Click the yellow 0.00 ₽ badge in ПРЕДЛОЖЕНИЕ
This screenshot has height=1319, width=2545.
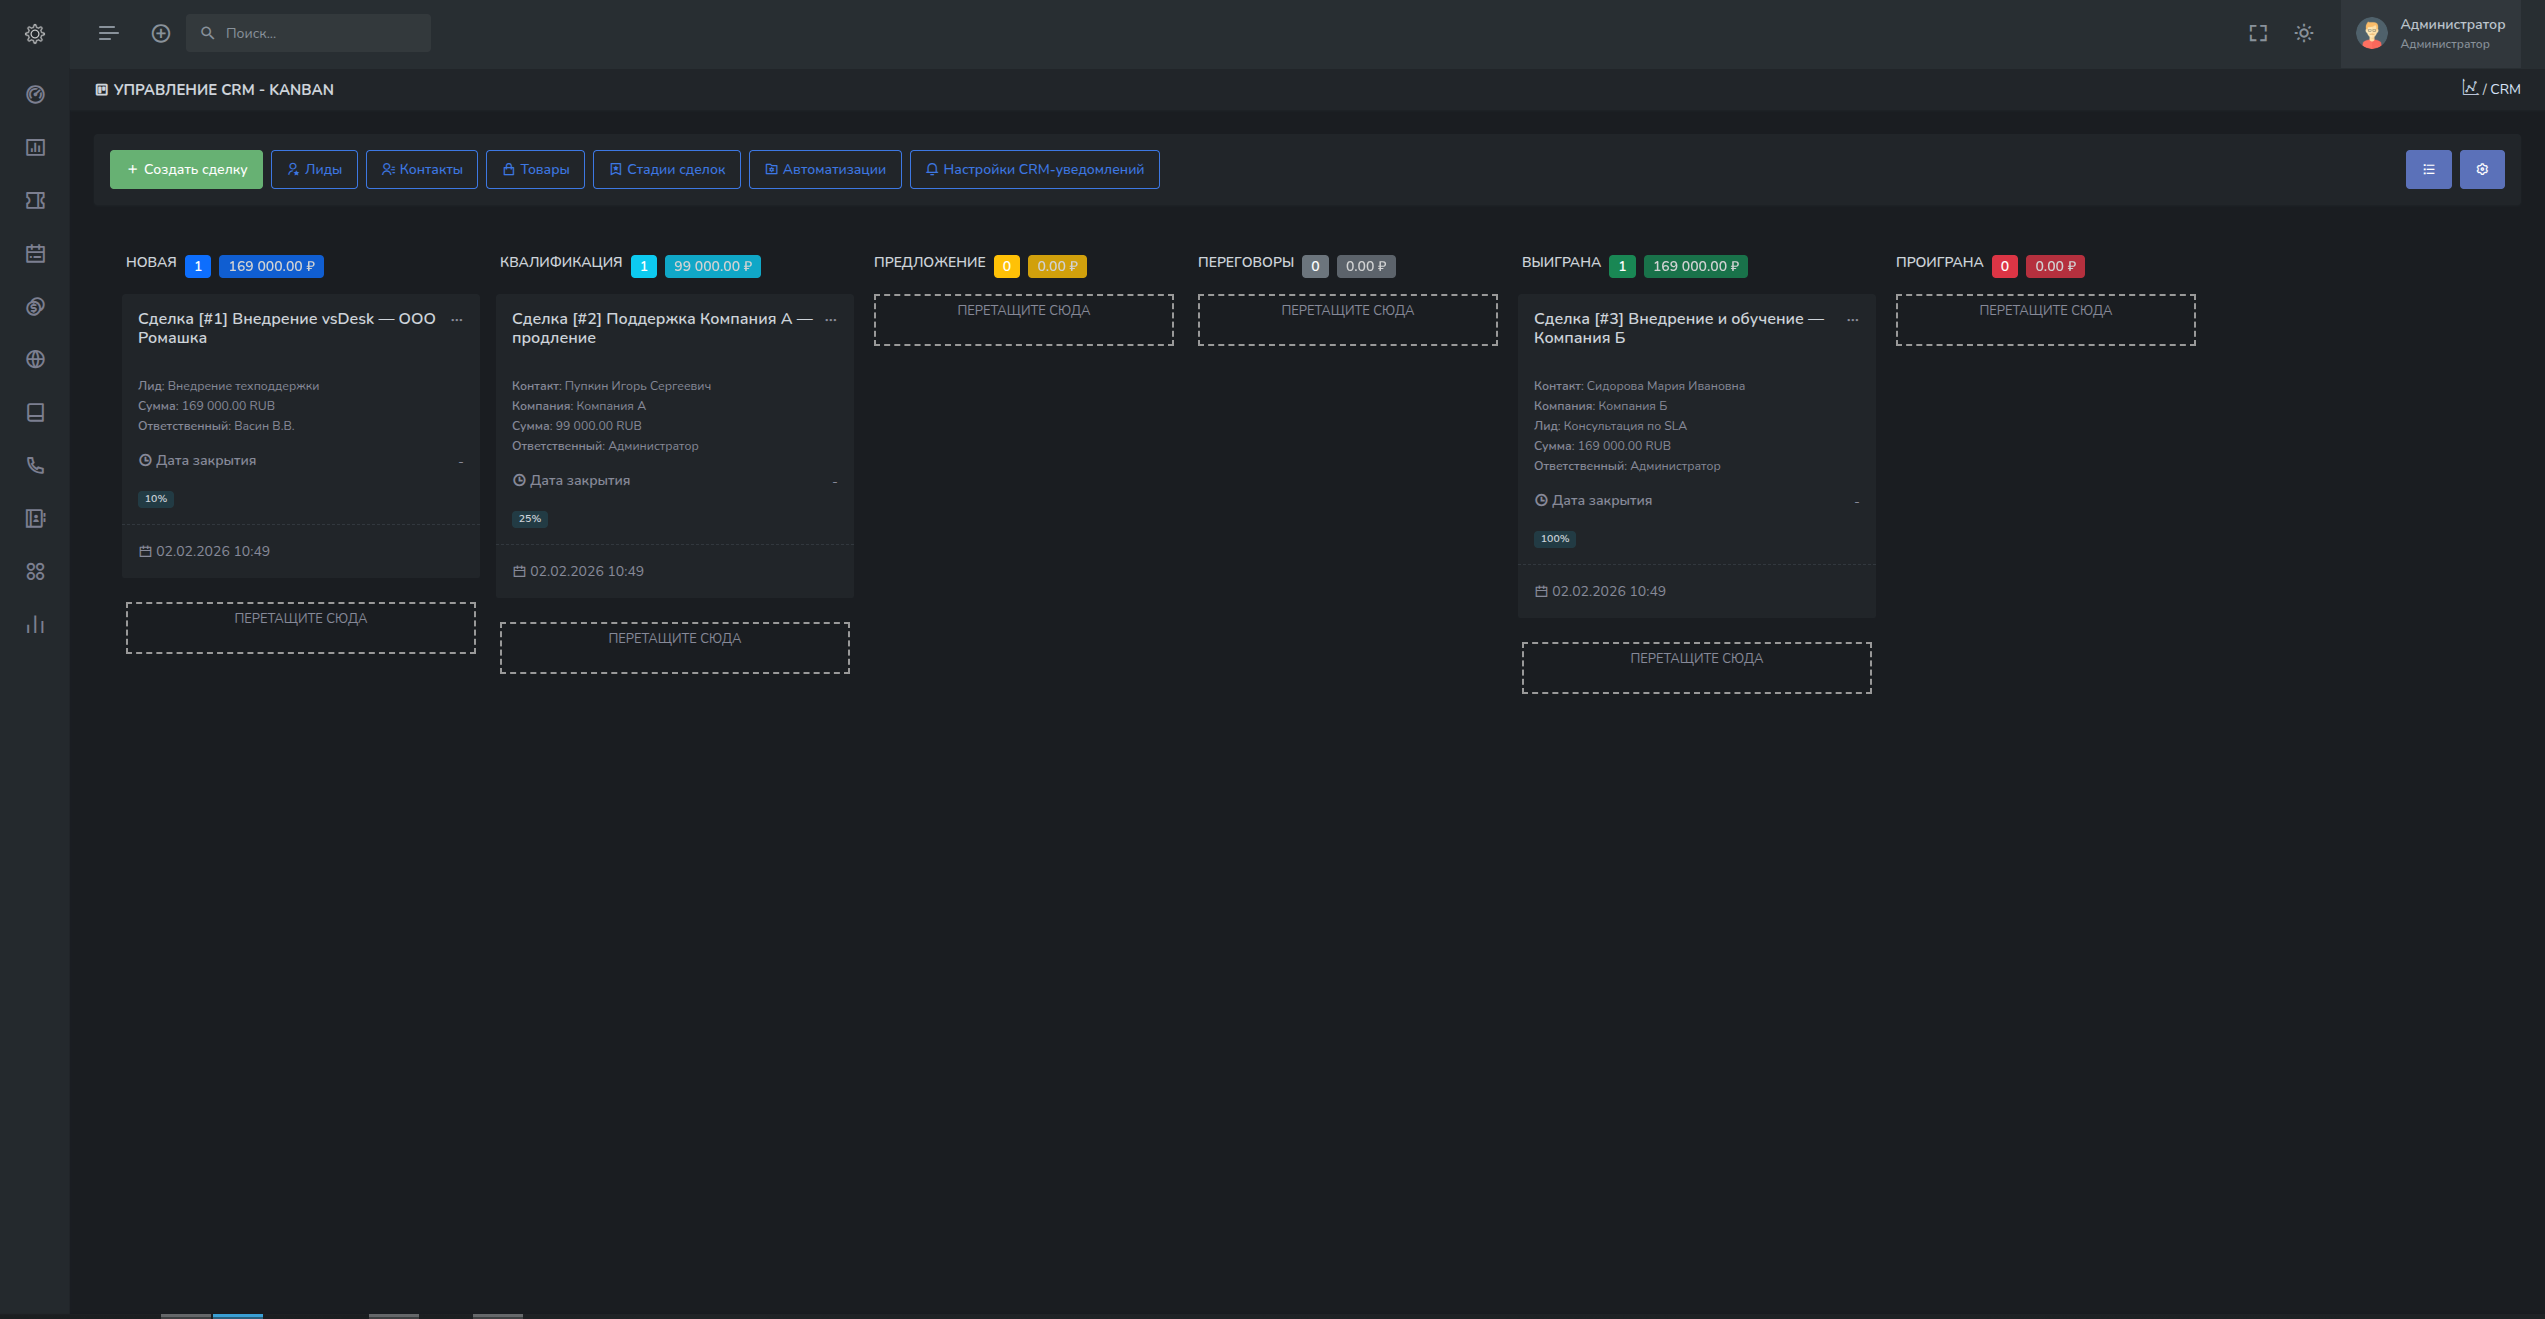click(x=1057, y=266)
